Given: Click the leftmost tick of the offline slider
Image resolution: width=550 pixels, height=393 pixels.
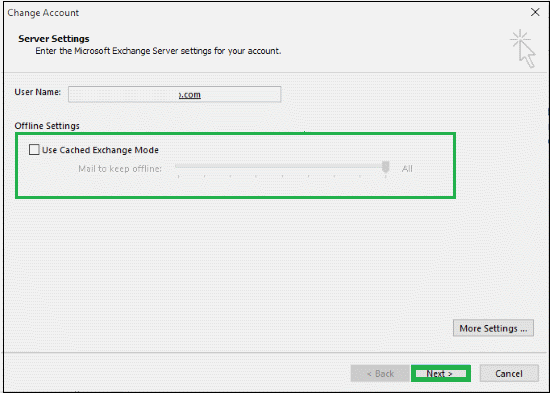Looking at the screenshot, I should click(x=179, y=176).
